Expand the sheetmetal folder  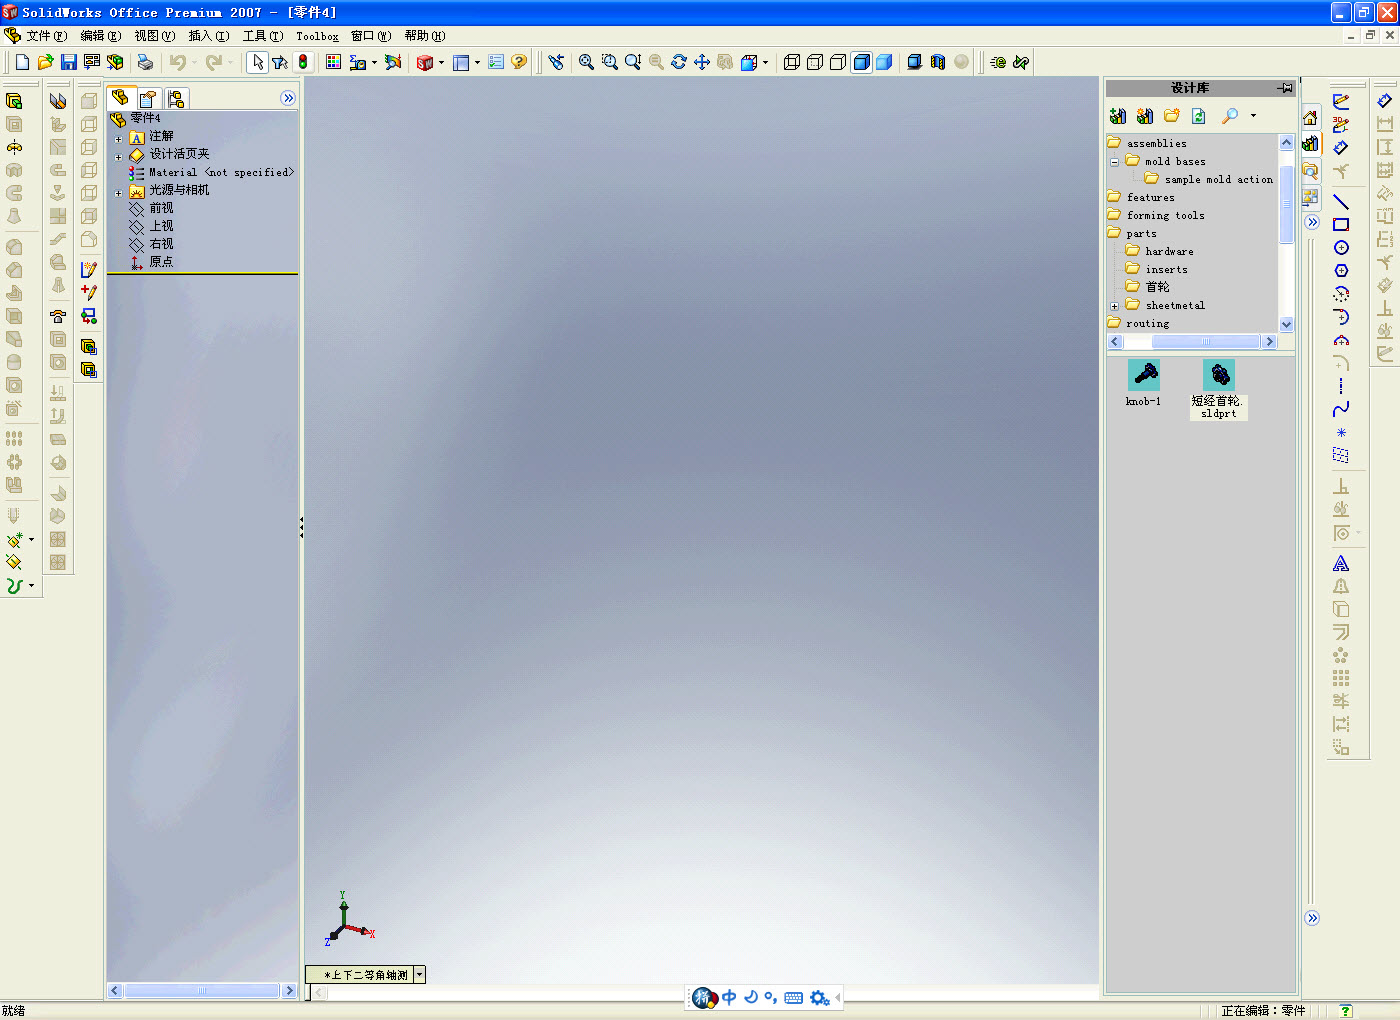pyautogui.click(x=1114, y=306)
